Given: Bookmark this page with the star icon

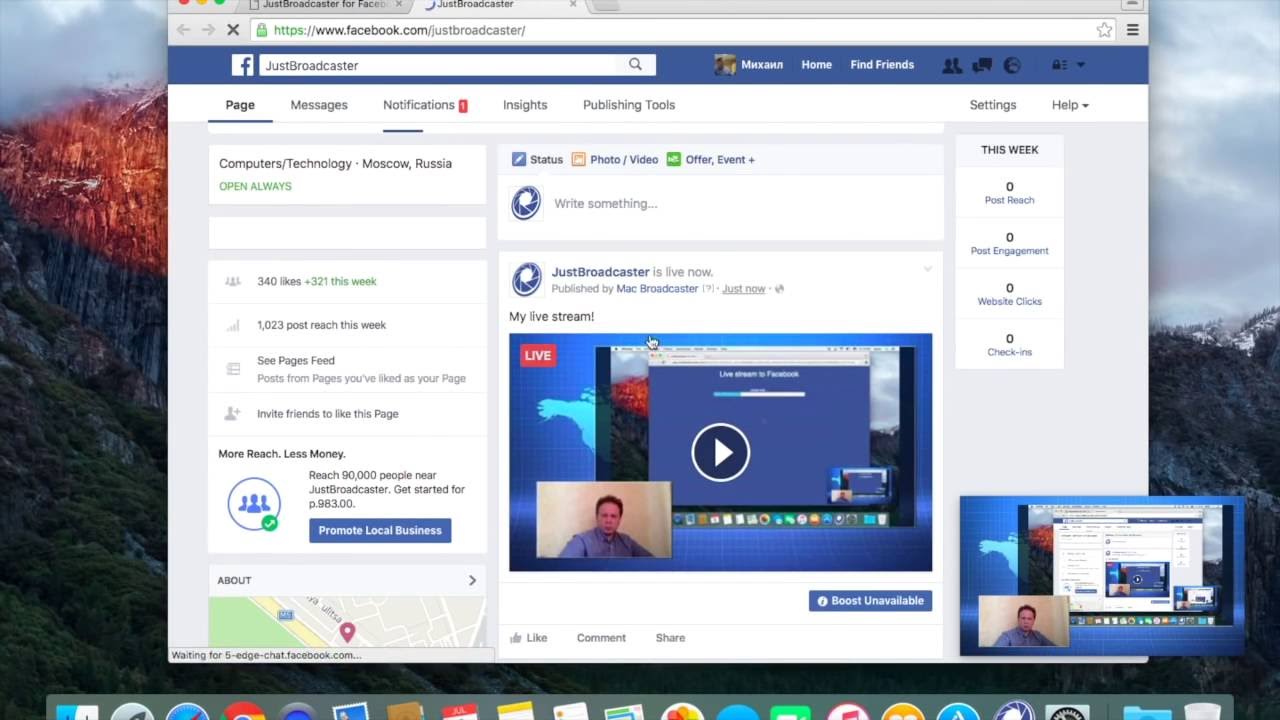Looking at the screenshot, I should coord(1104,30).
